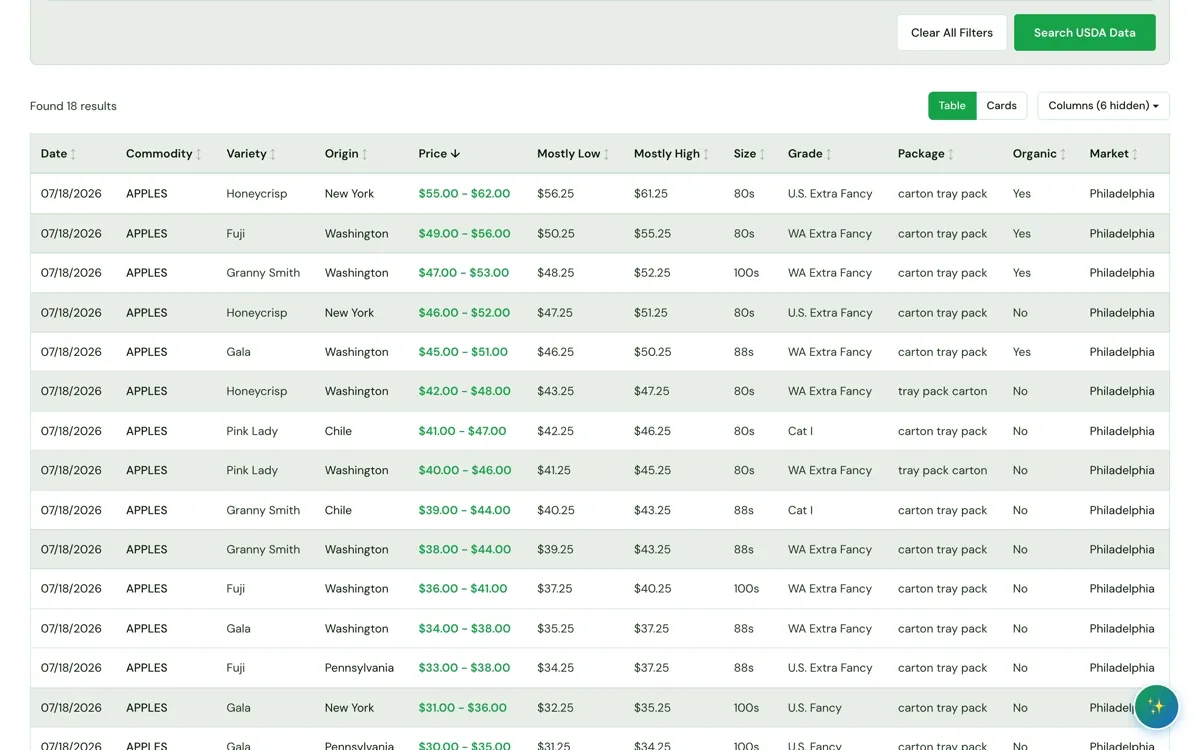Select price $55.00 - $62.00
This screenshot has height=750, width=1200.
click(464, 194)
